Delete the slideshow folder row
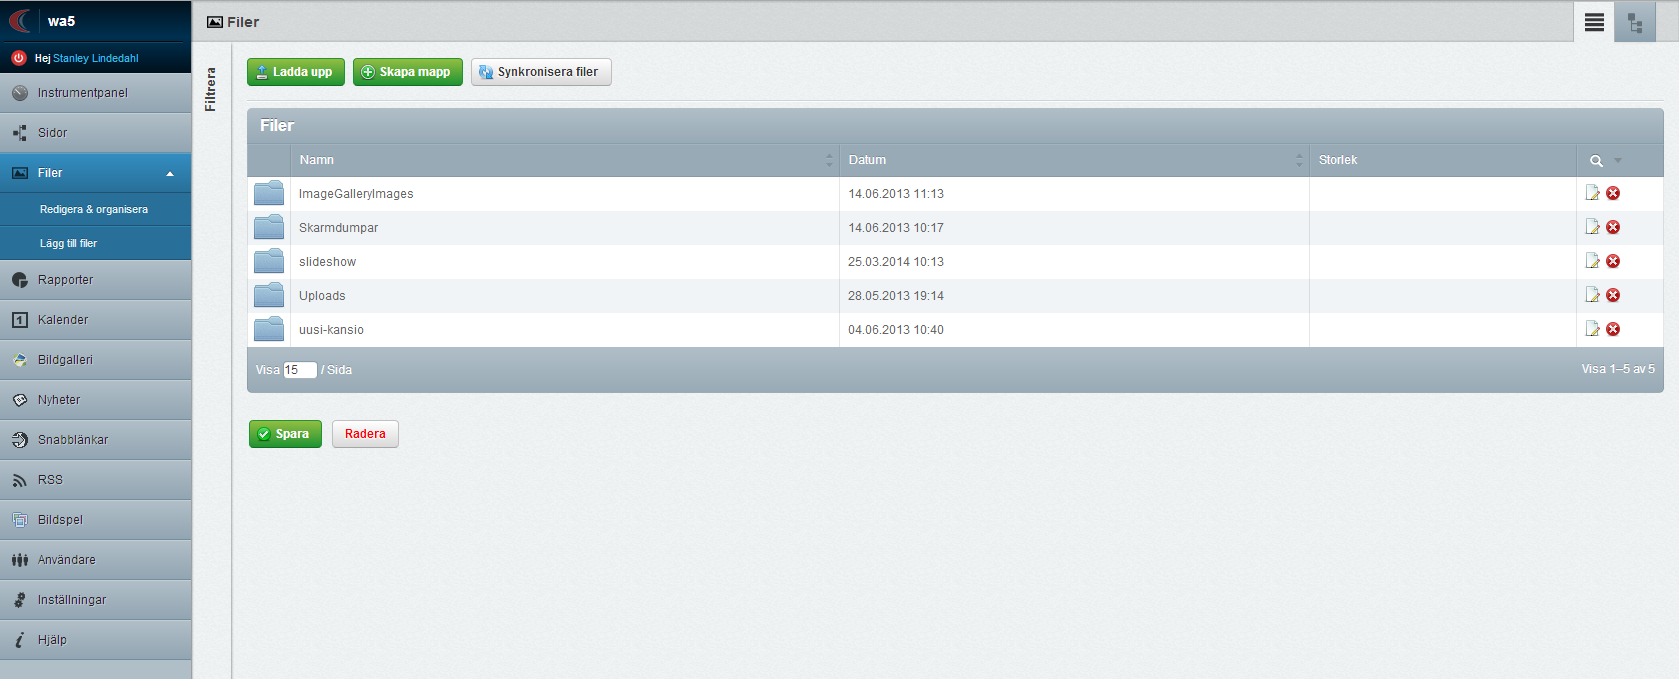 1613,261
